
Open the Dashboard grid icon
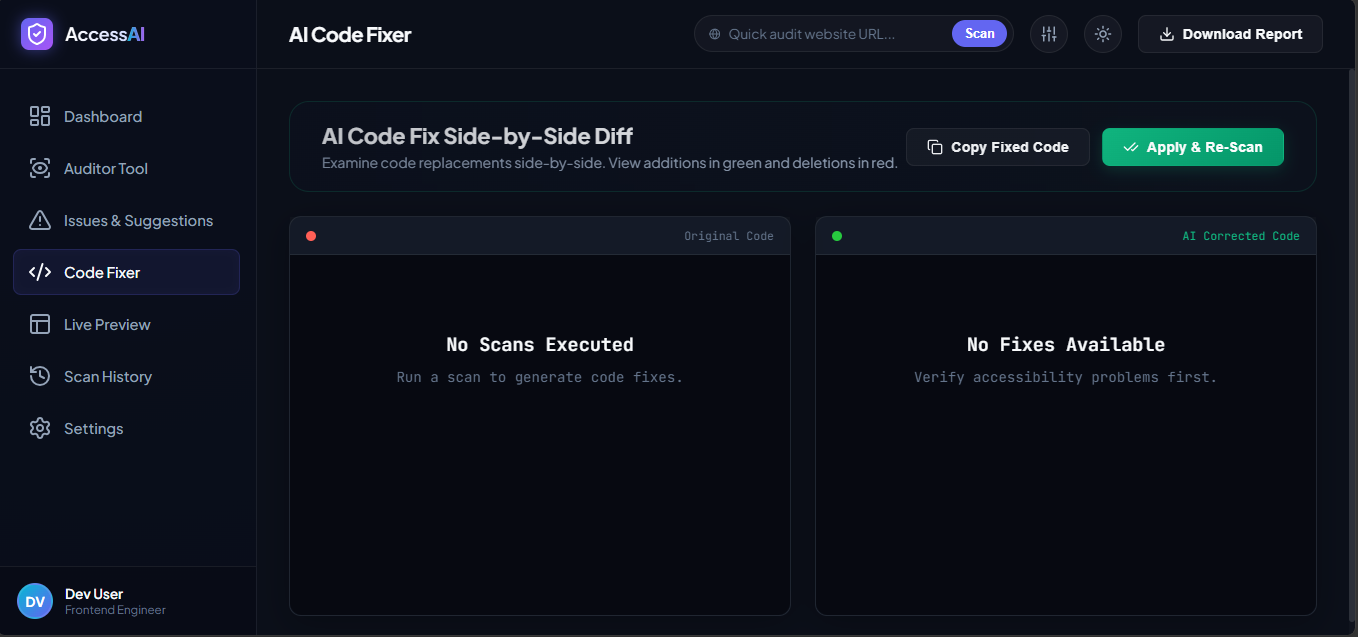[40, 116]
